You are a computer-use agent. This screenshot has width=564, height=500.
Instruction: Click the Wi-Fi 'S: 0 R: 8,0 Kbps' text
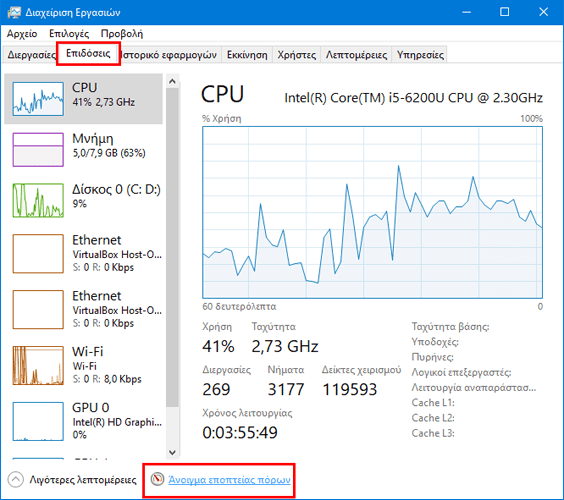[x=107, y=379]
